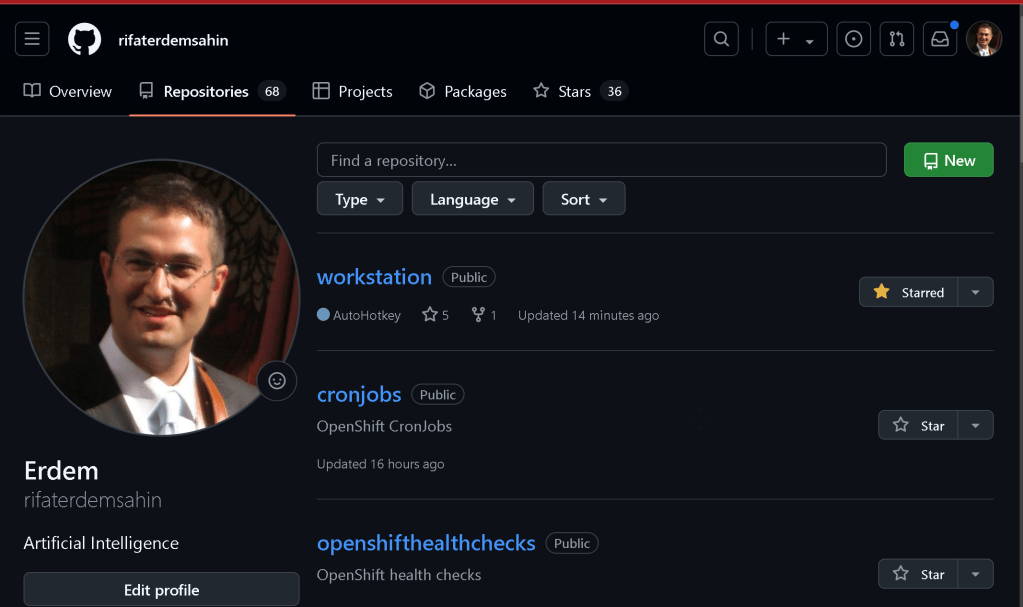The height and width of the screenshot is (607, 1023).
Task: Unstar workstation via Starred button
Action: pyautogui.click(x=908, y=292)
